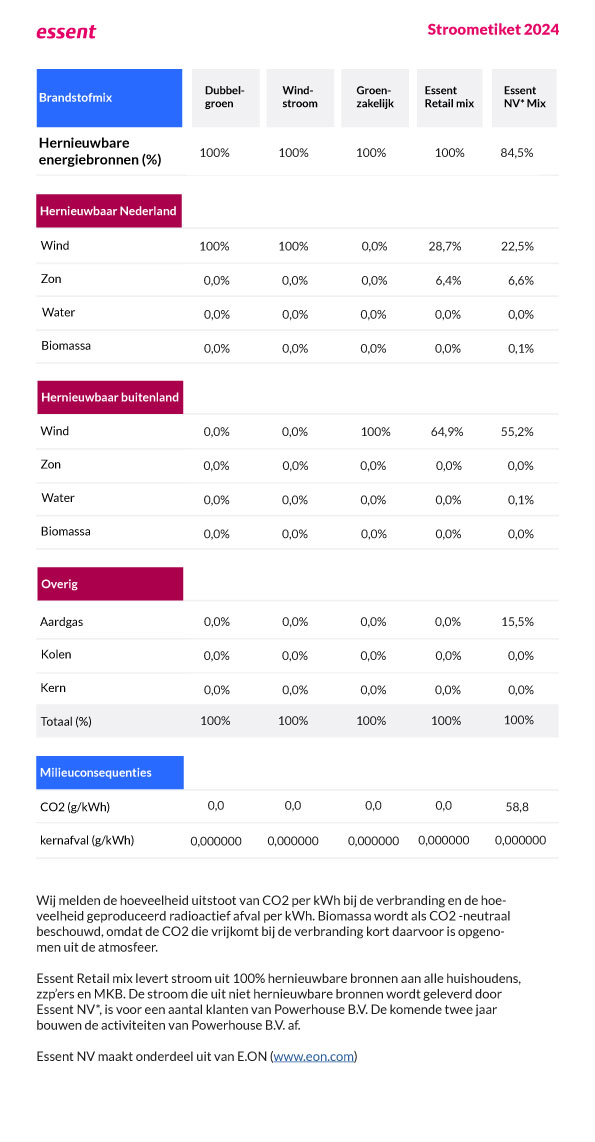
Task: Click the Stroometiket 2024 title
Action: pos(493,29)
